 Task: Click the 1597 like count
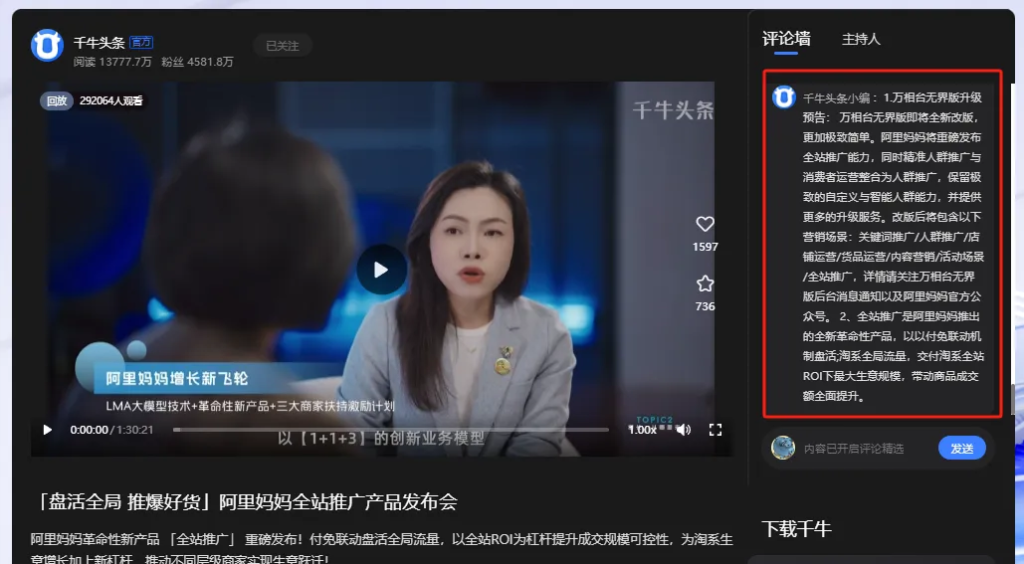[x=705, y=247]
